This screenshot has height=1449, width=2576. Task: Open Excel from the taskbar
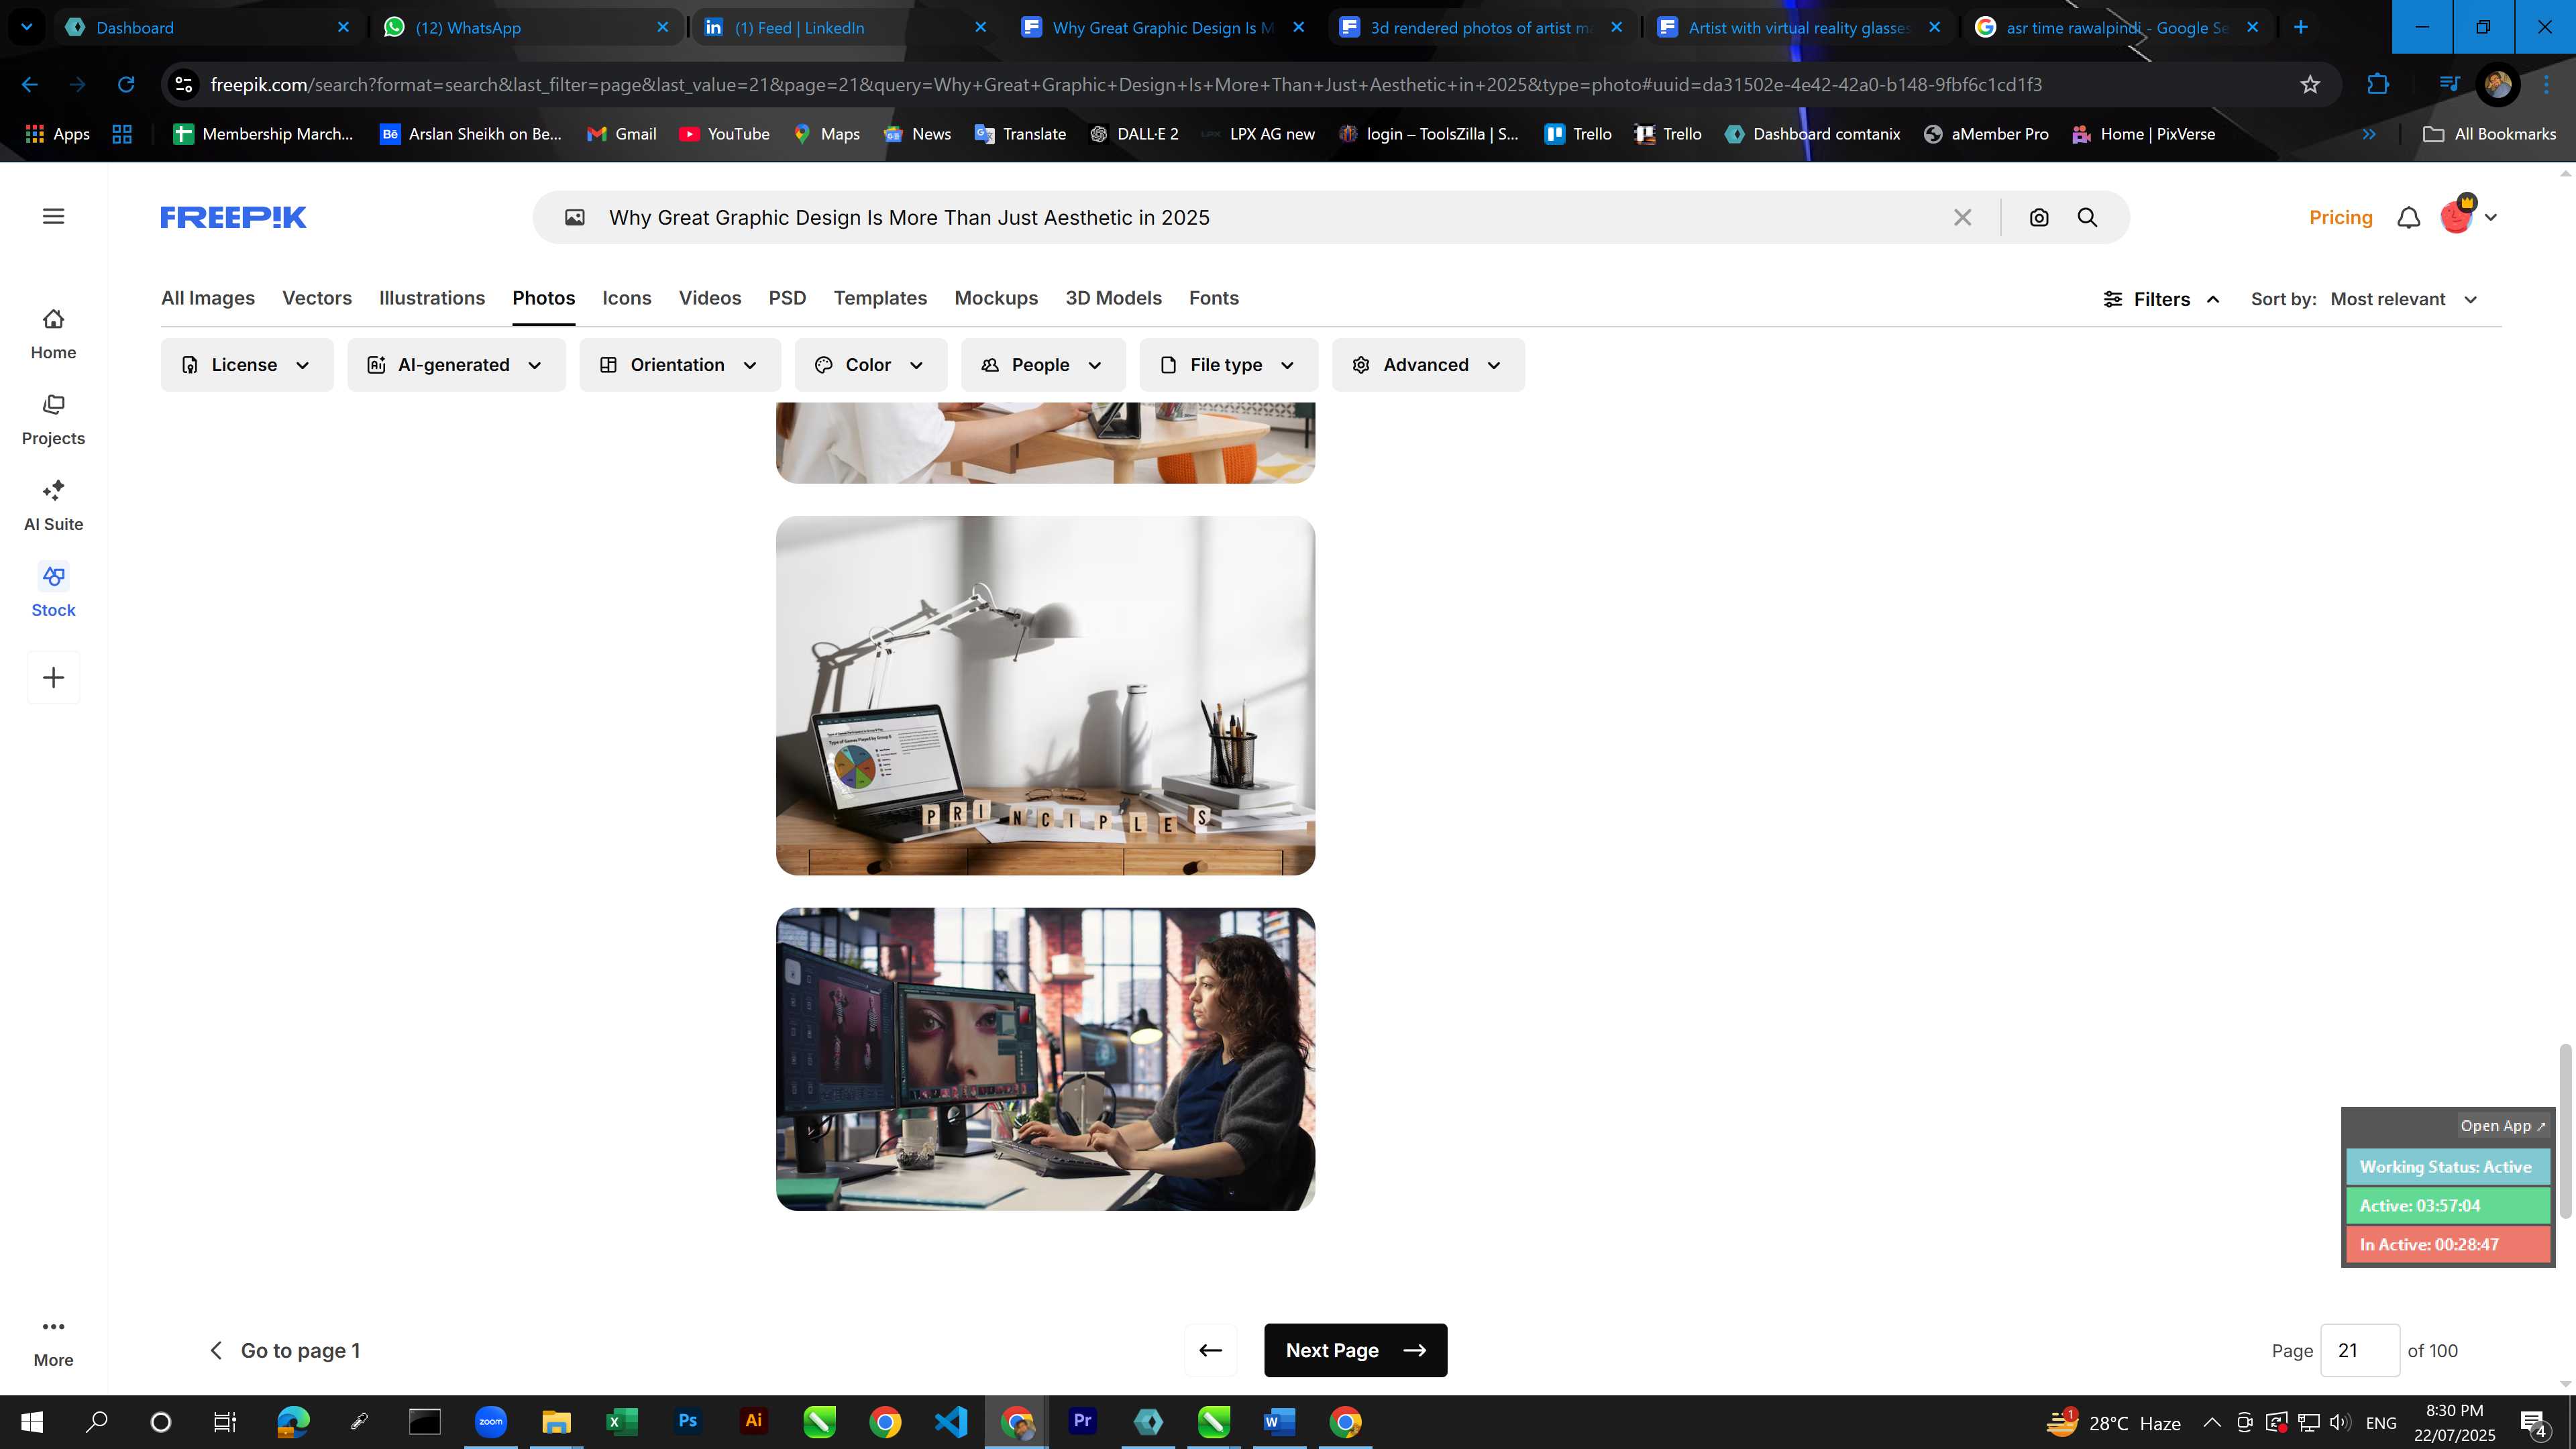tap(621, 1421)
